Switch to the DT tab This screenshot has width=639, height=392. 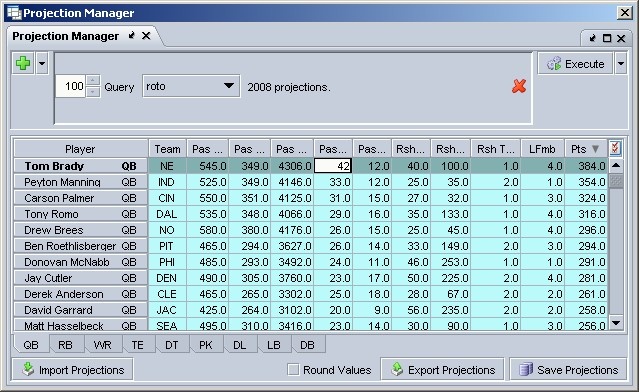(x=172, y=345)
